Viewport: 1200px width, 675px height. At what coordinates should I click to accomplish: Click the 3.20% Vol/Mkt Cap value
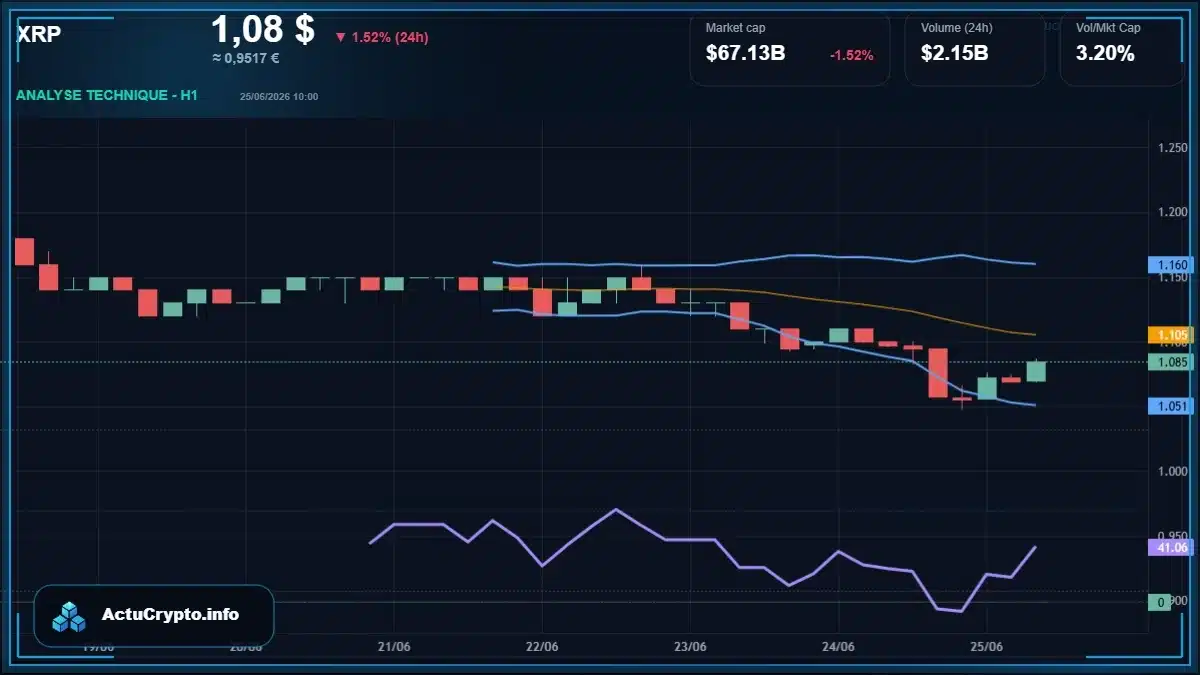pos(1105,54)
